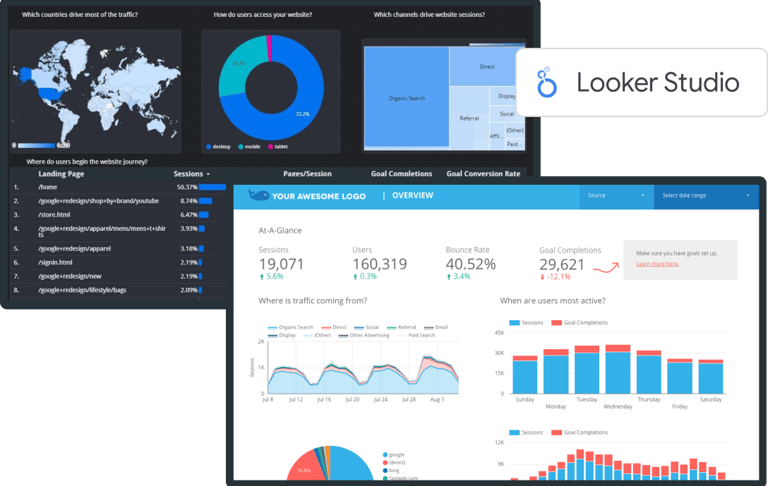The height and width of the screenshot is (486, 768).
Task: Click the green Sessions up arrow
Action: tap(262, 277)
